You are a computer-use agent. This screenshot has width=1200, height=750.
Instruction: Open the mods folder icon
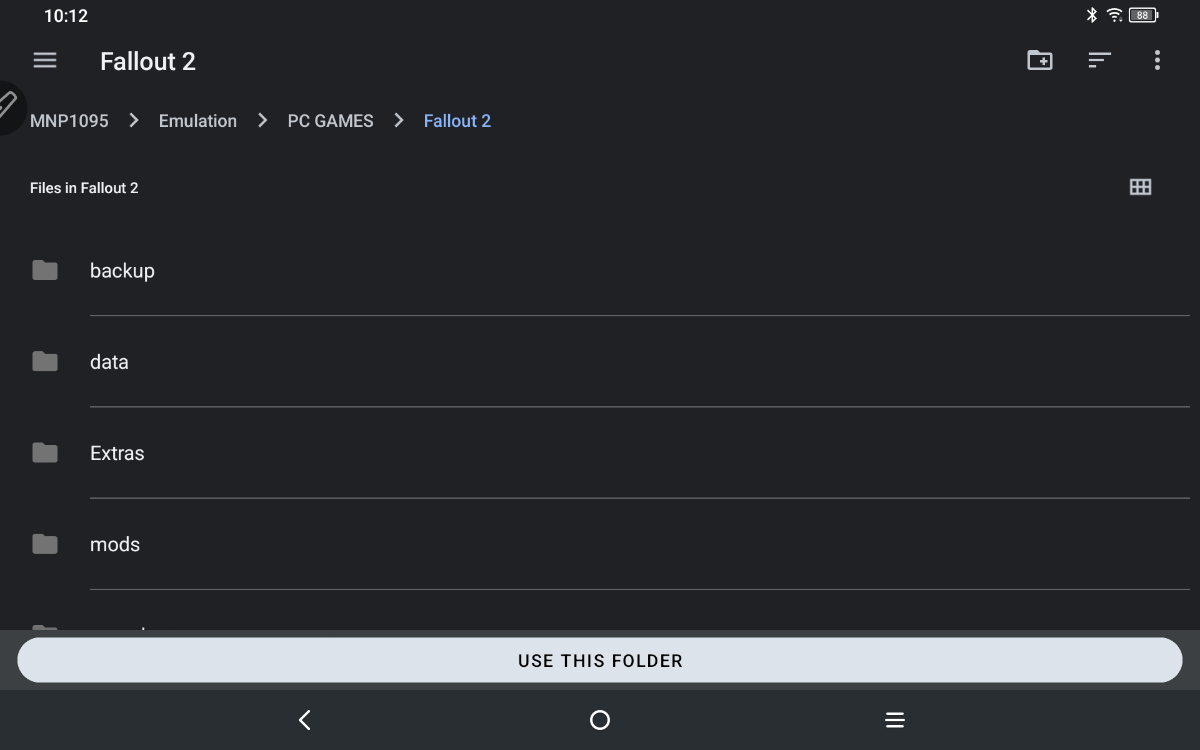pos(45,544)
